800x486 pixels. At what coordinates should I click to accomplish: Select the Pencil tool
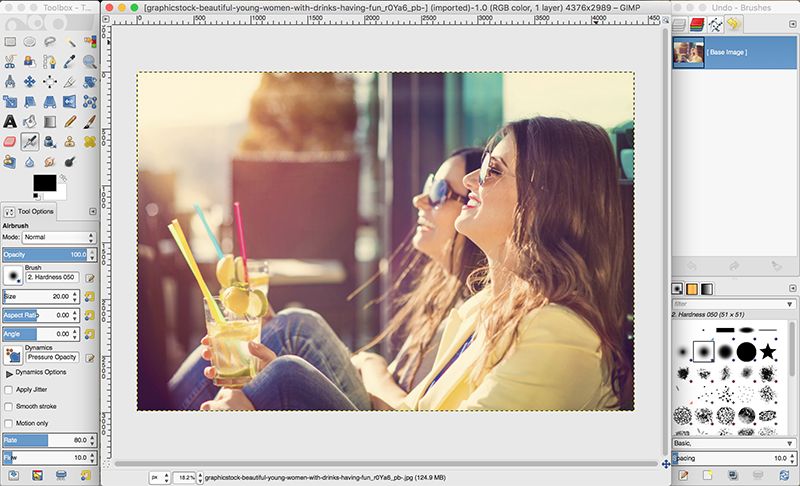[70, 121]
